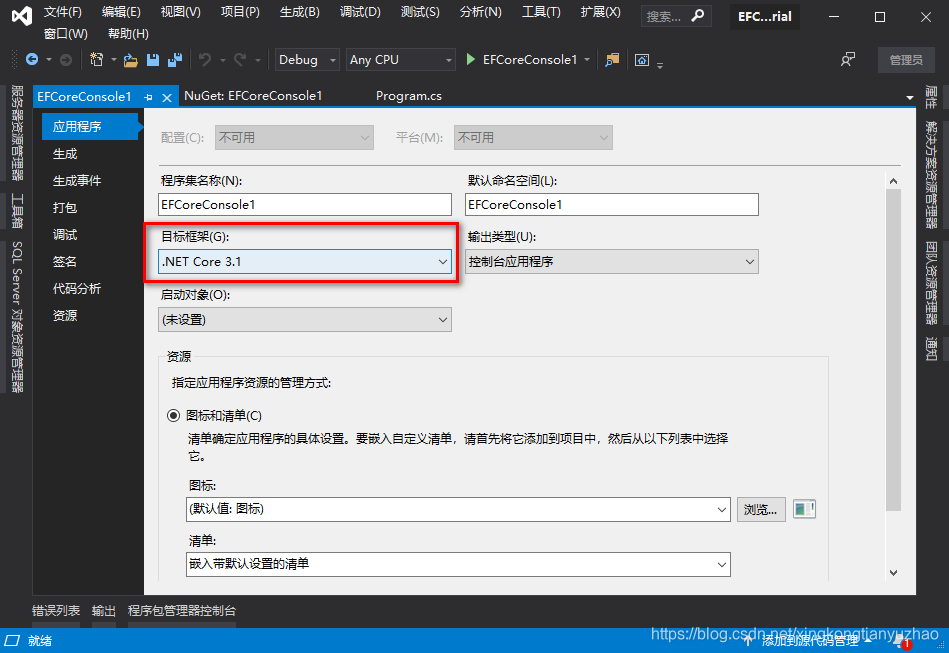Click the 浏览... button

[761, 510]
